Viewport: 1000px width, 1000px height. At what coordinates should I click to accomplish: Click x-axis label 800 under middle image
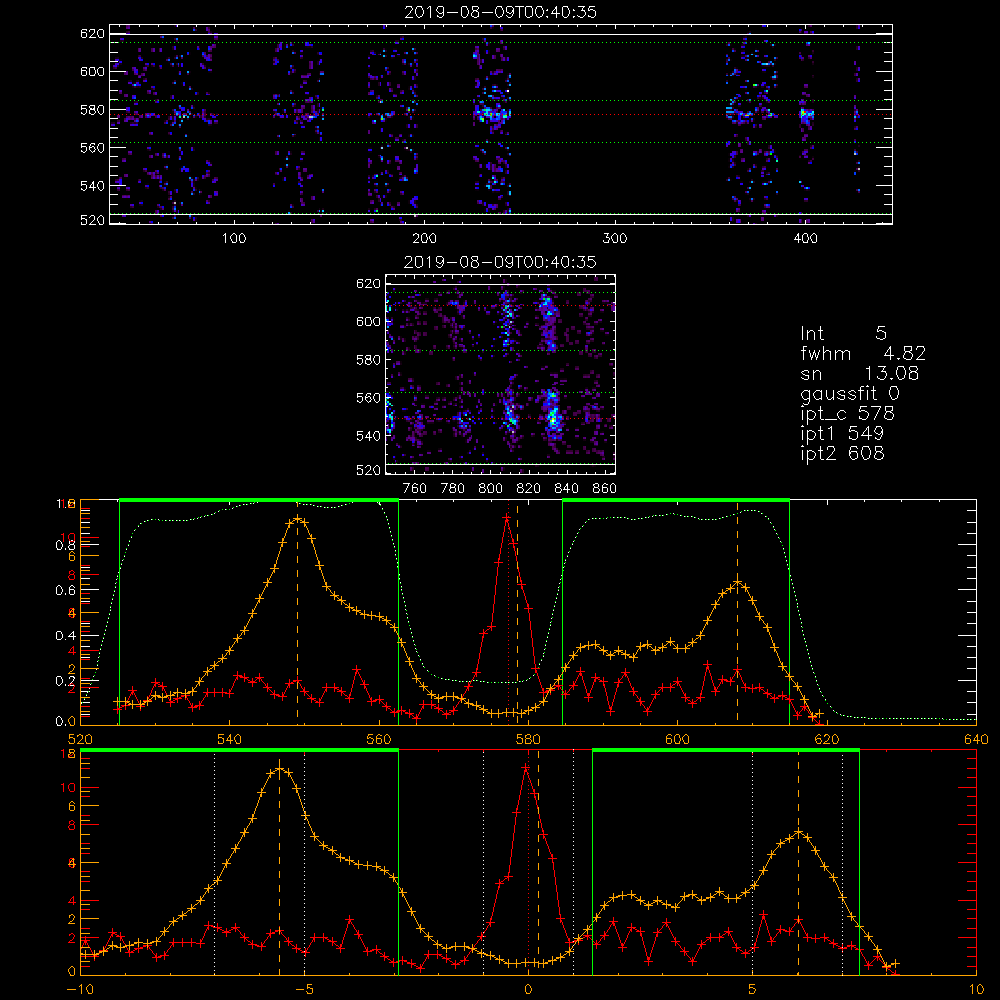(x=490, y=488)
